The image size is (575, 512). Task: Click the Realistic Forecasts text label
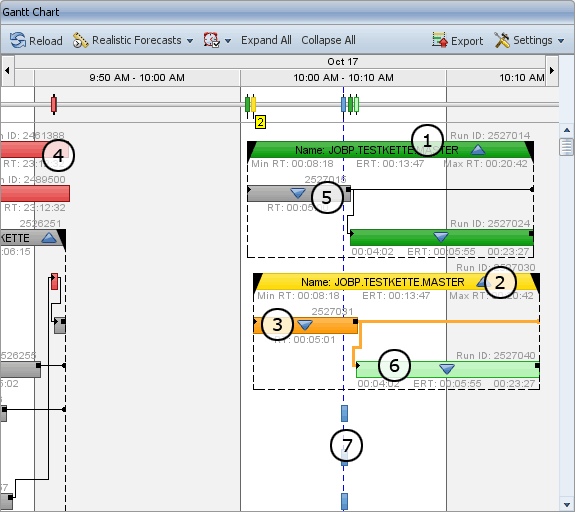point(137,40)
